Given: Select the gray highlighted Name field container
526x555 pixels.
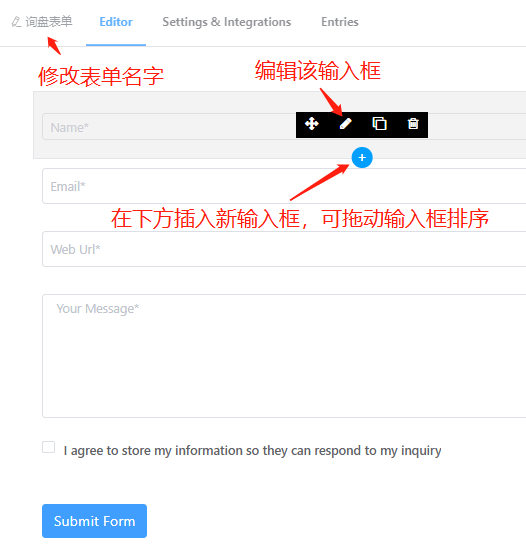Looking at the screenshot, I should tap(280, 125).
